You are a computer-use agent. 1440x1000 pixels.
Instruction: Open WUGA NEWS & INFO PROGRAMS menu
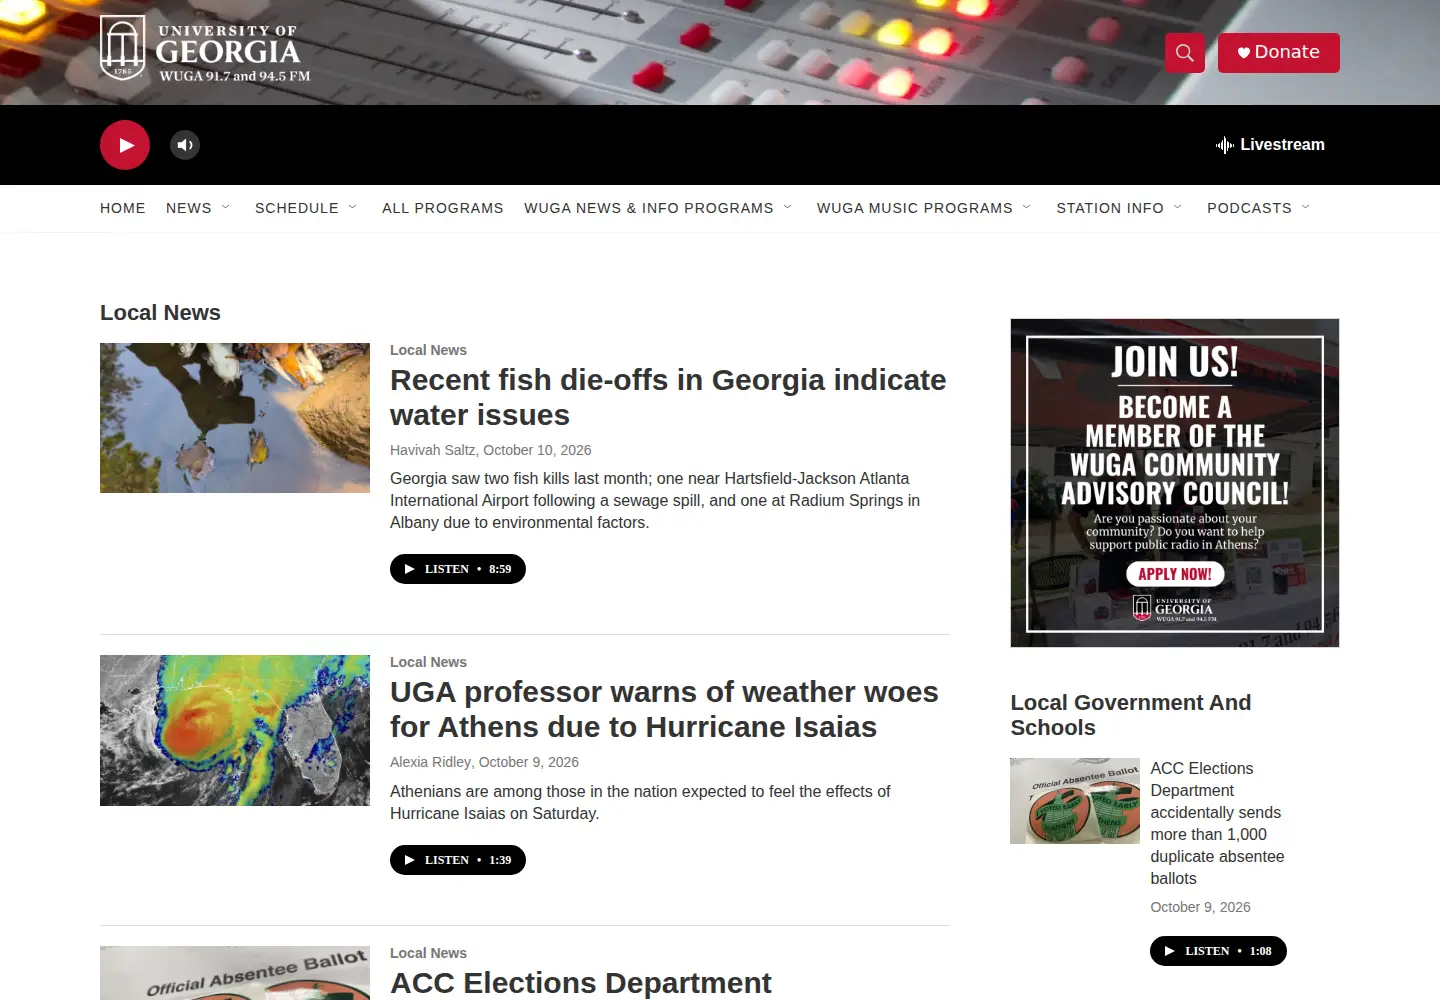tap(649, 208)
